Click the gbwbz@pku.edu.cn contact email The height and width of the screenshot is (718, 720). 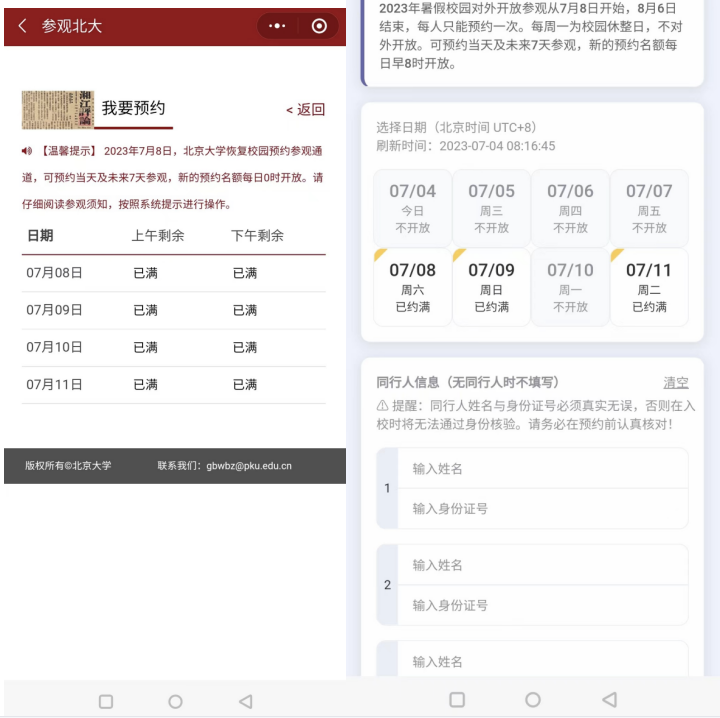[249, 466]
